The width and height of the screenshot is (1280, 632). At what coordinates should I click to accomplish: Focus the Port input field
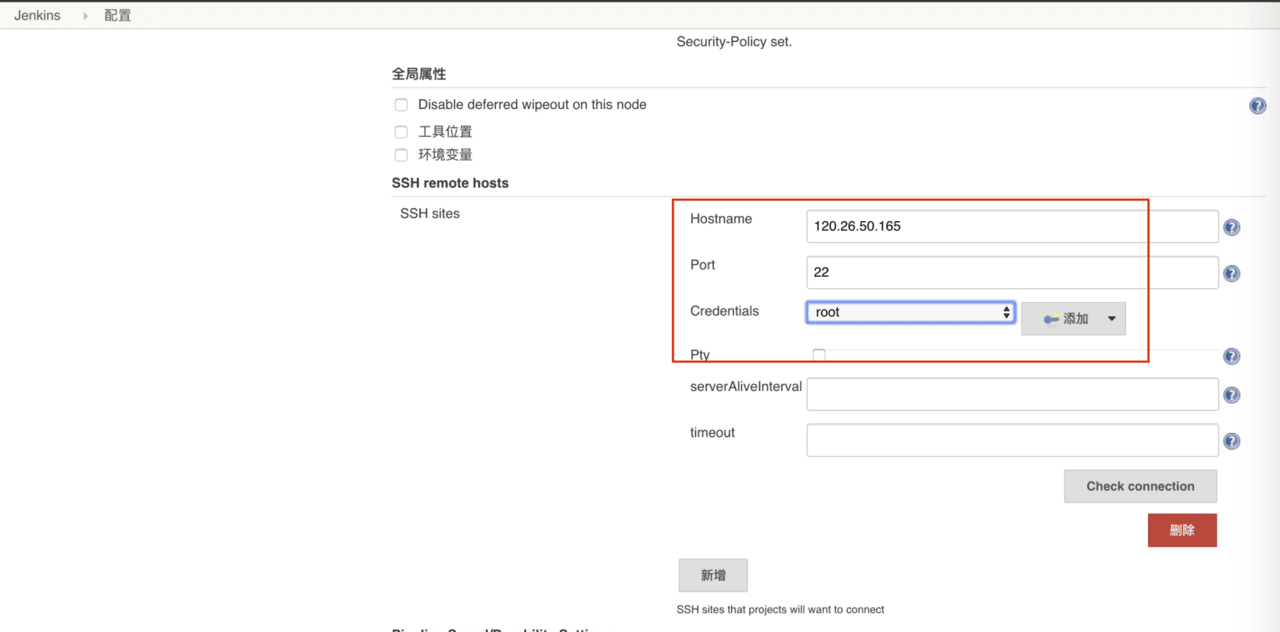pos(1012,272)
